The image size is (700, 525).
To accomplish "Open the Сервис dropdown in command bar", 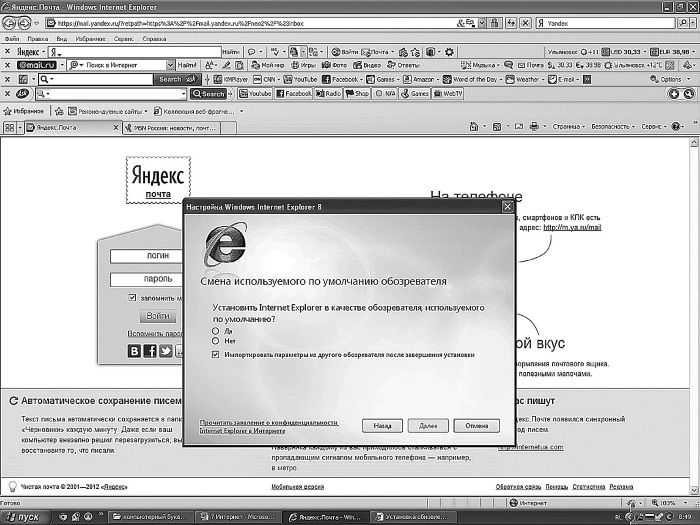I will point(655,127).
